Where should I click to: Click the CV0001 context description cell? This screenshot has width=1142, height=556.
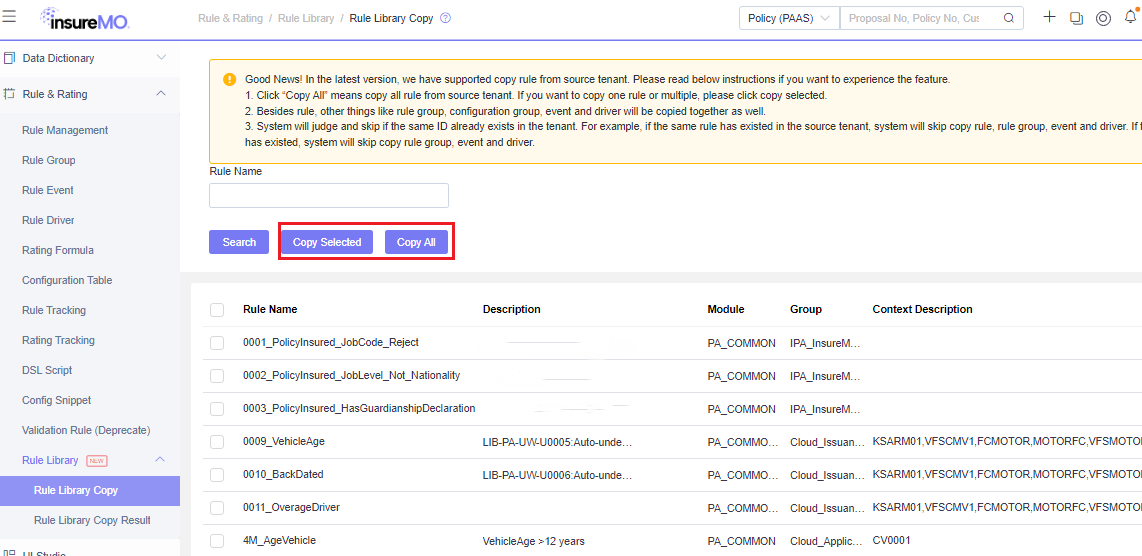pos(891,540)
